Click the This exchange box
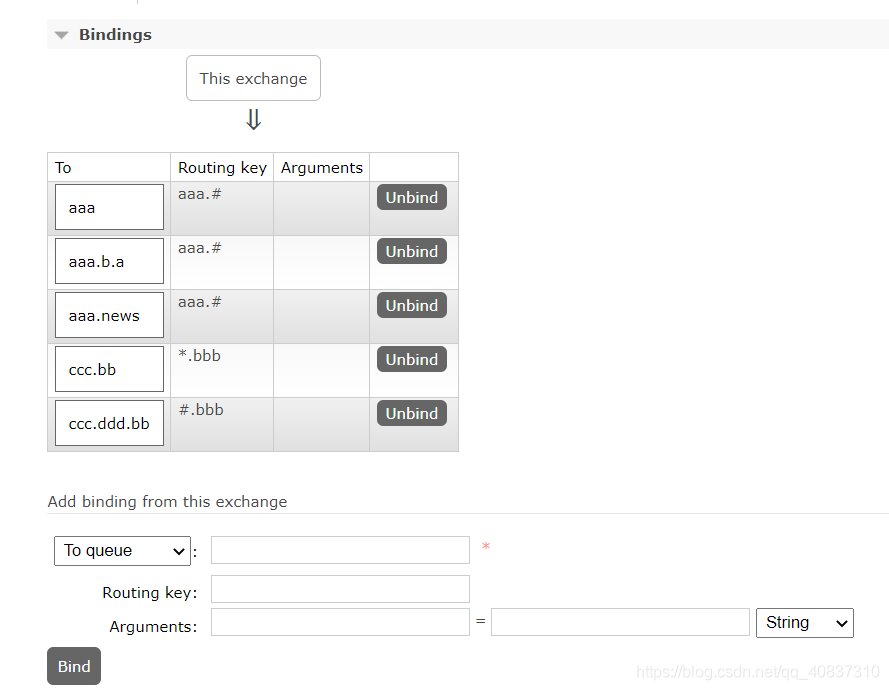Image resolution: width=889 pixels, height=690 pixels. point(253,78)
